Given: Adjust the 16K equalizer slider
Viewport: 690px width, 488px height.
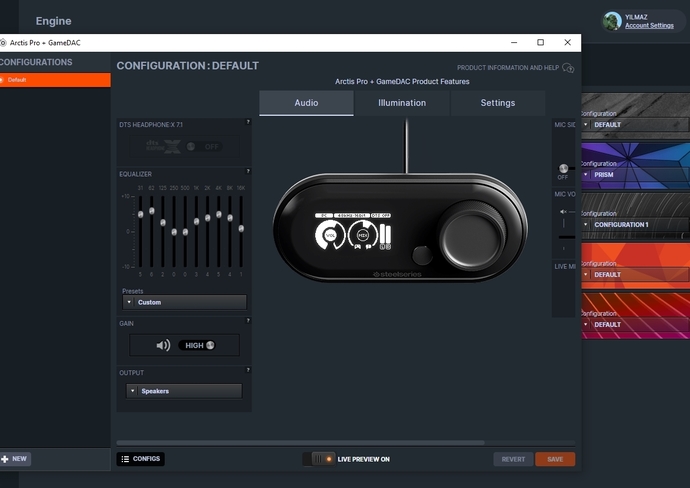Looking at the screenshot, I should [x=241, y=228].
